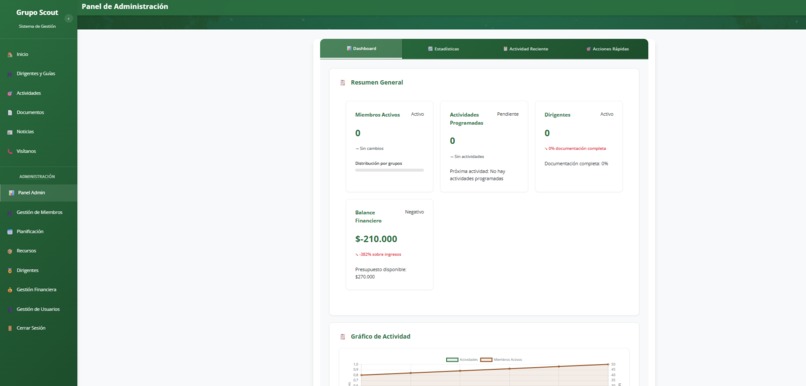Collapse the sidebar with the round arrow button
This screenshot has width=806, height=386.
pyautogui.click(x=68, y=19)
